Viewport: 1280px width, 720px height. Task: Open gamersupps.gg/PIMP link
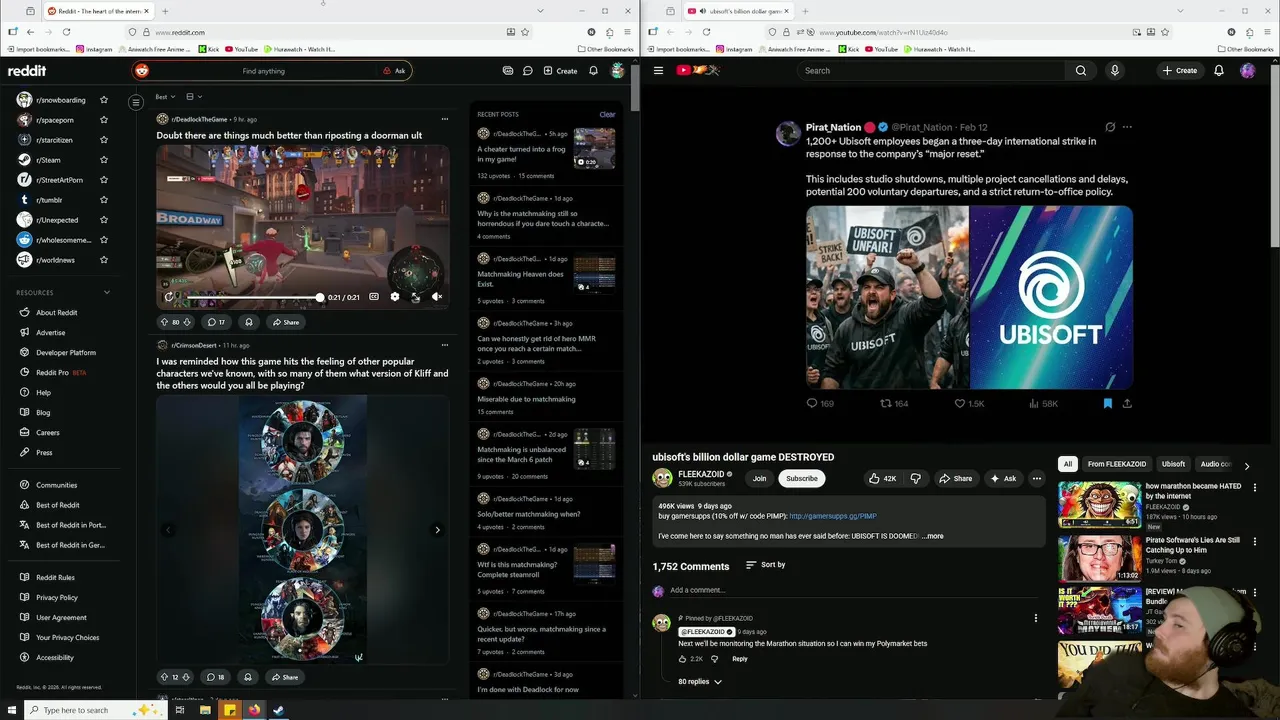832,516
